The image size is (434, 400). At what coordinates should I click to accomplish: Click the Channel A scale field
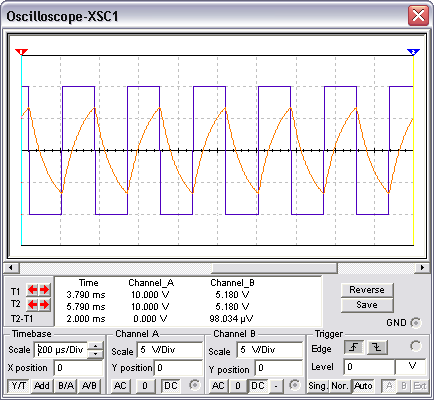[170, 350]
